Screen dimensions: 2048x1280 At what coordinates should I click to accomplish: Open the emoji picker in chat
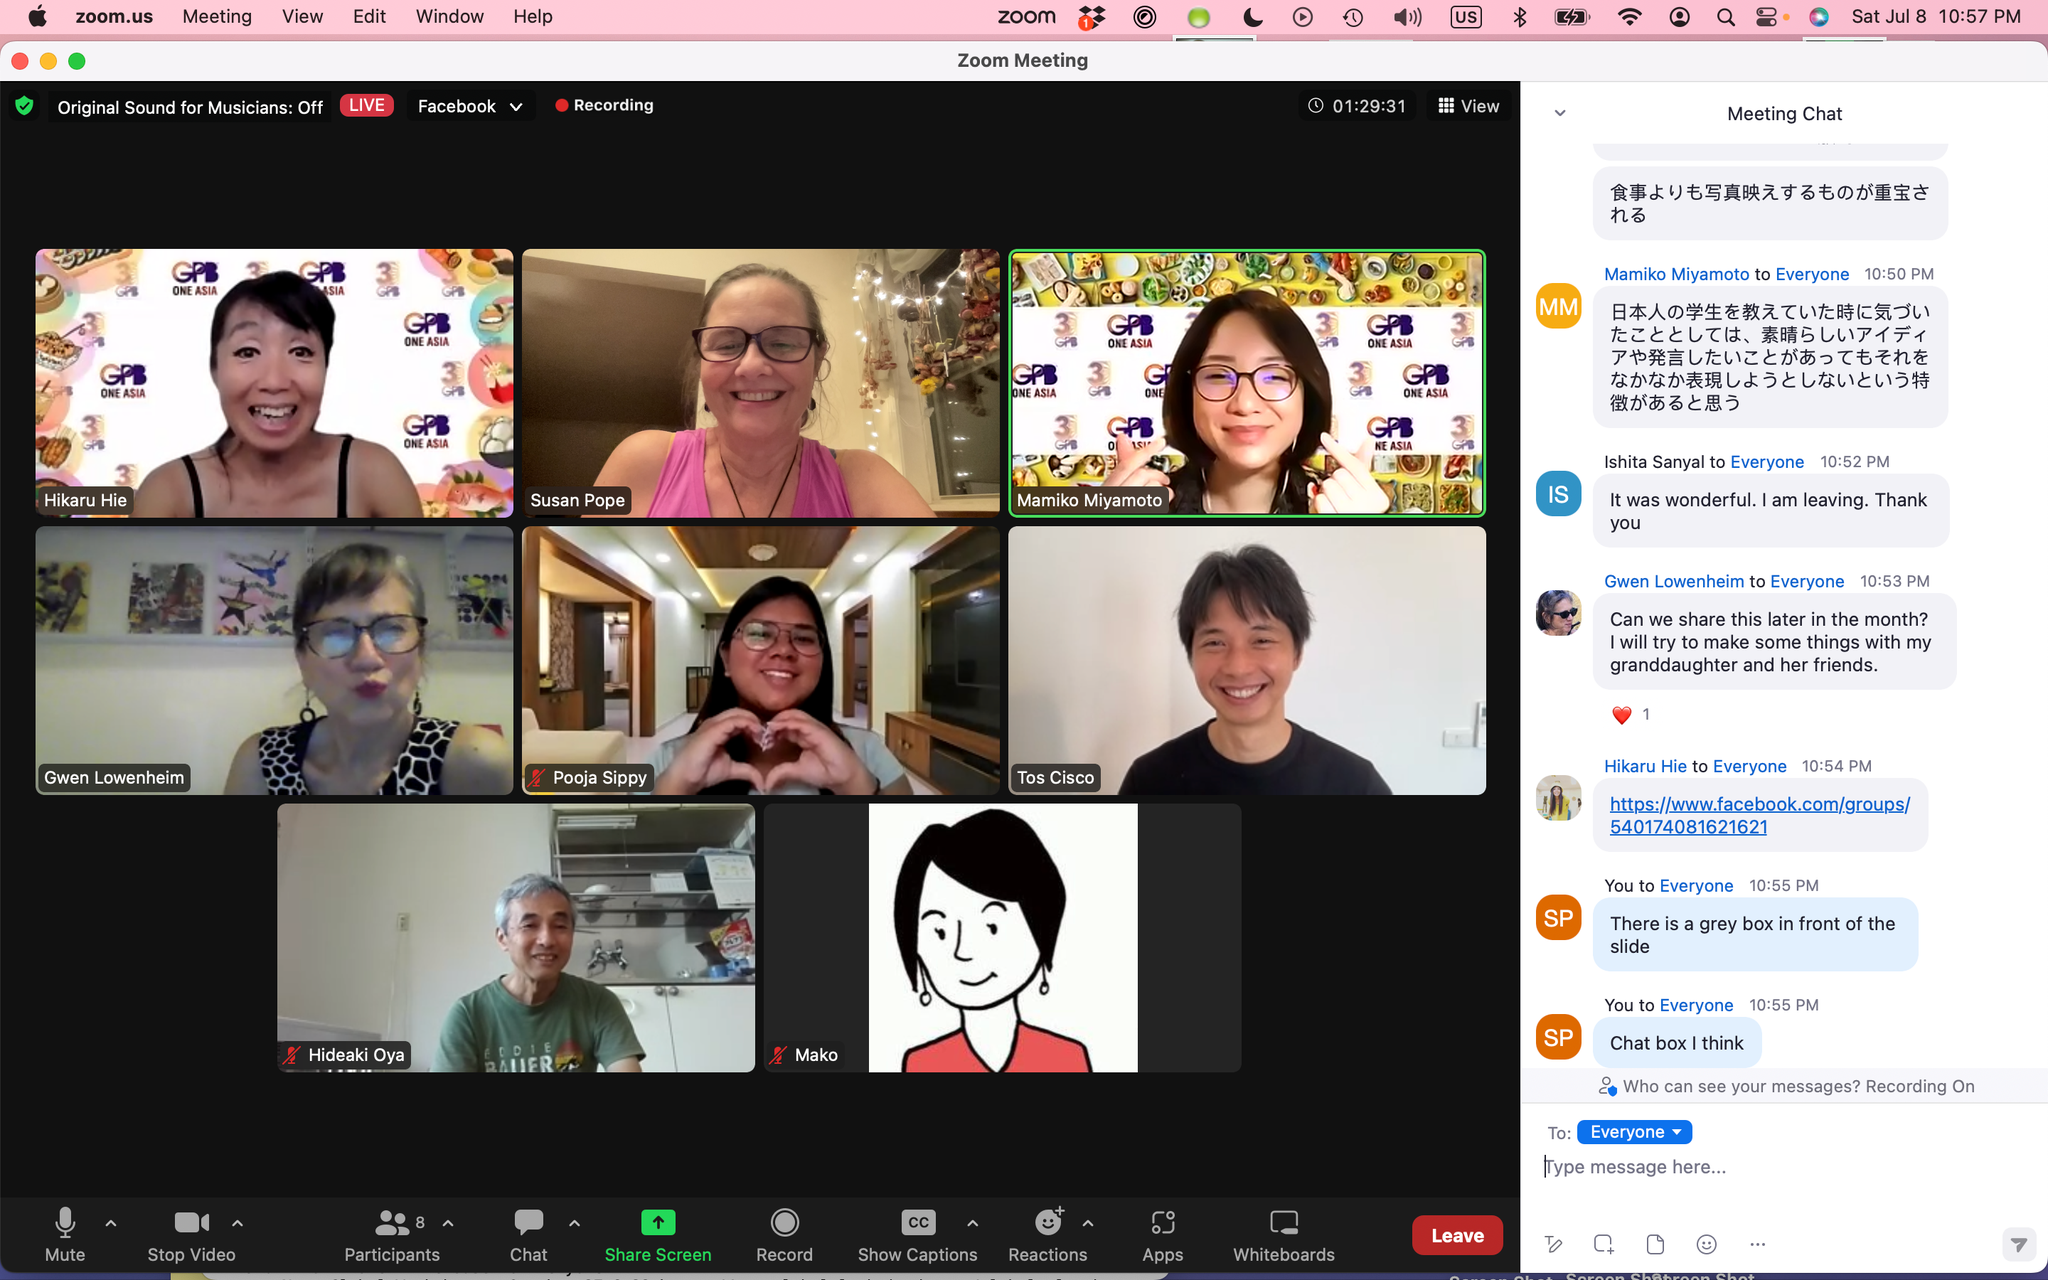1707,1244
